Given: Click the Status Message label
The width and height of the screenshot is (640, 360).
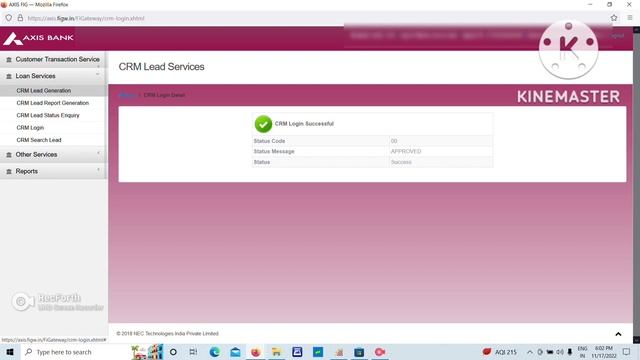Looking at the screenshot, I should point(274,151).
